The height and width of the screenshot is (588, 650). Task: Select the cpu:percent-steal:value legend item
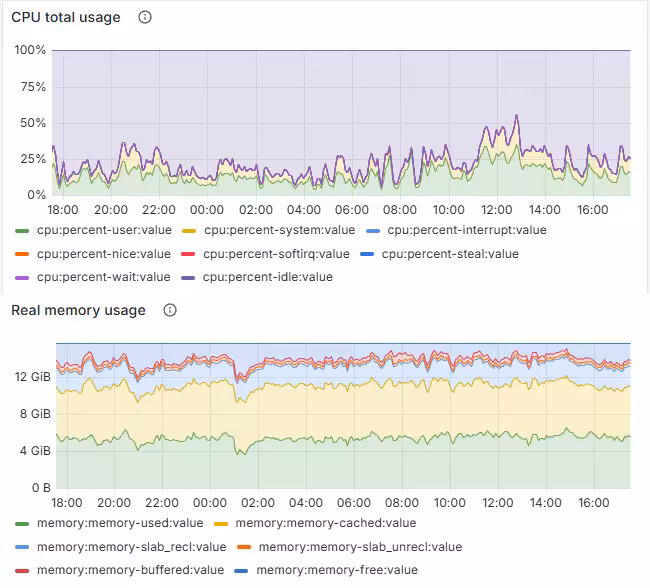pyautogui.click(x=450, y=254)
